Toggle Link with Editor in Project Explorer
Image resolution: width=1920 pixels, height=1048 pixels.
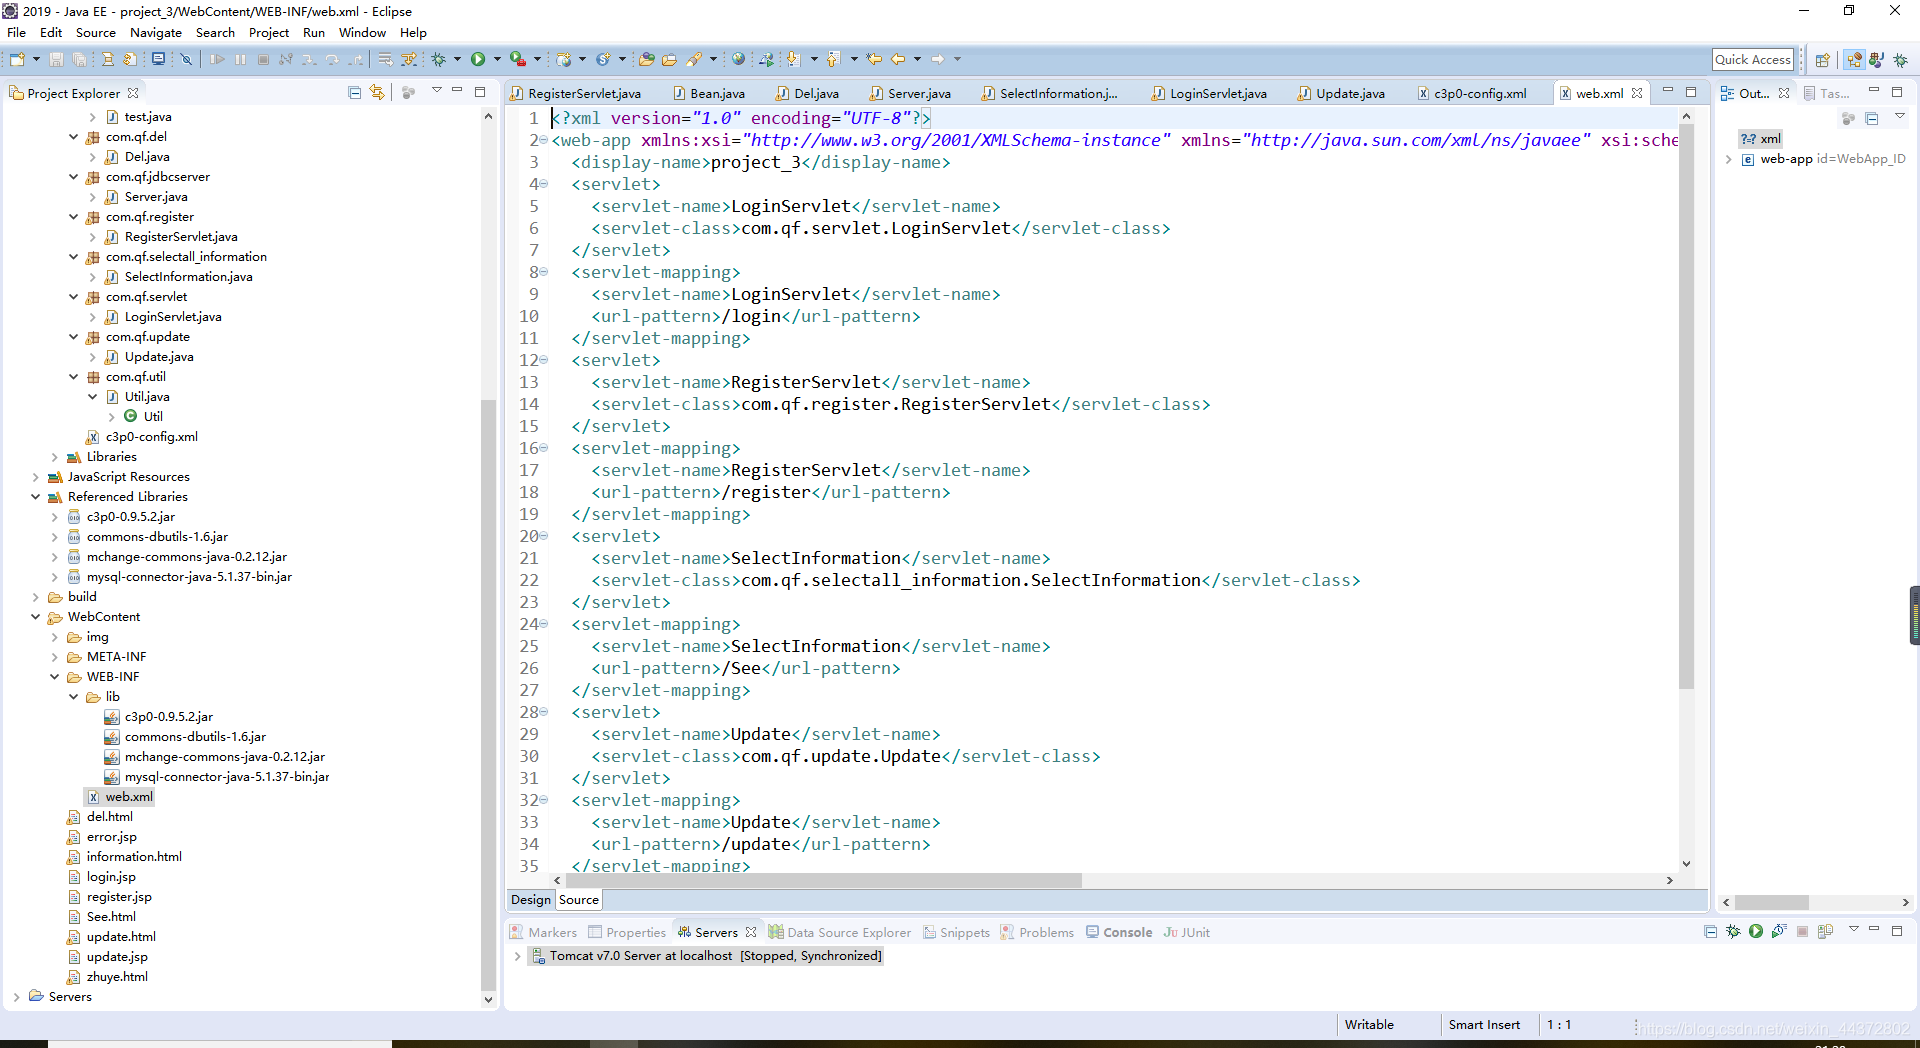[x=377, y=92]
